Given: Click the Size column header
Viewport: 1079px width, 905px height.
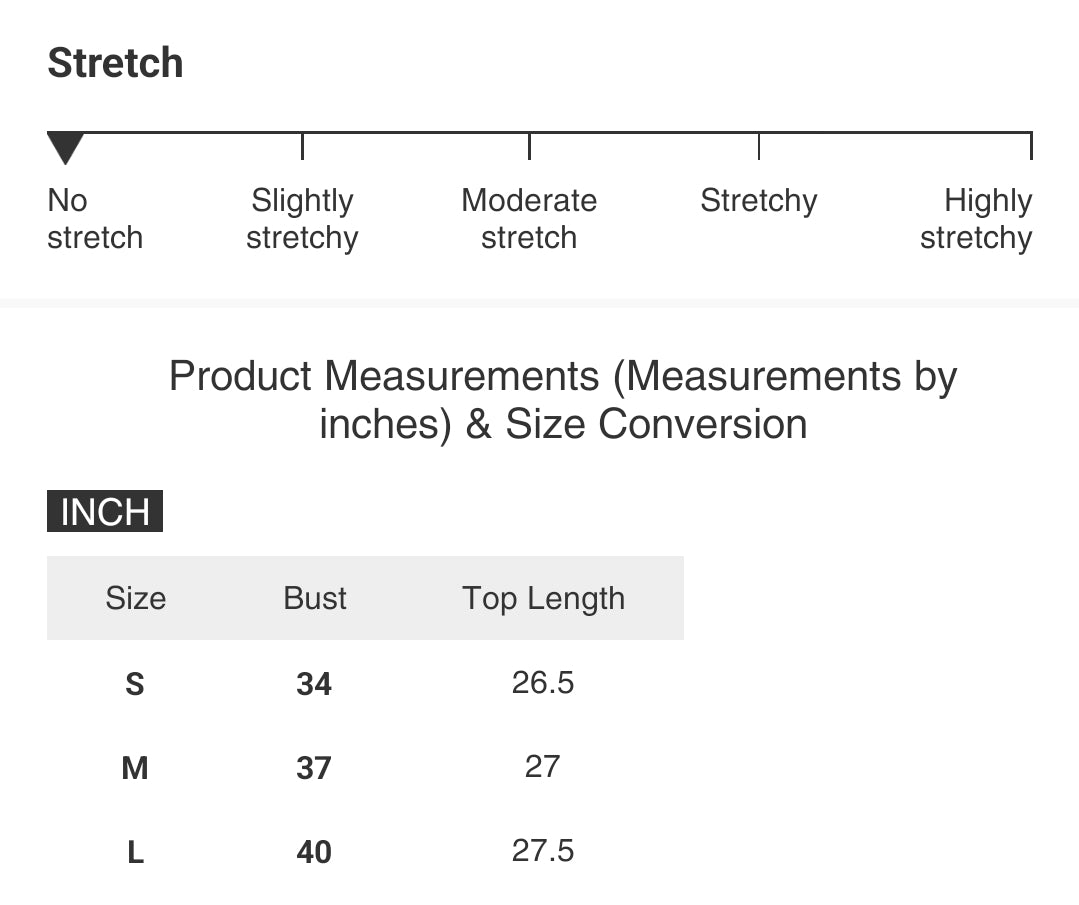Looking at the screenshot, I should tap(135, 598).
